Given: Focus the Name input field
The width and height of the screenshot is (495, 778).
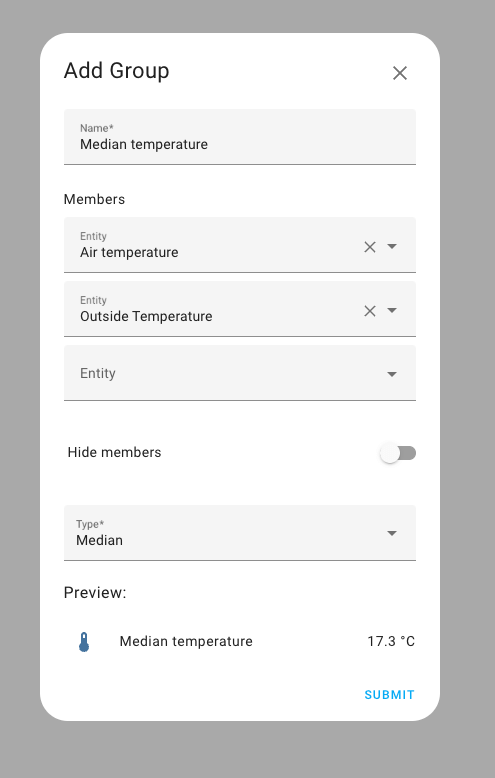Looking at the screenshot, I should point(240,137).
